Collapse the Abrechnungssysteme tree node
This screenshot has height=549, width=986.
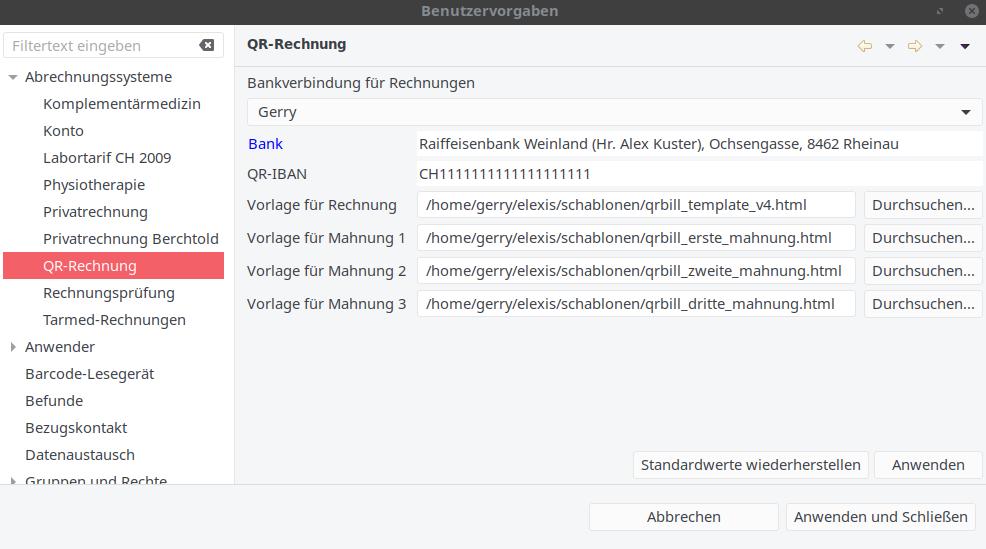click(13, 77)
